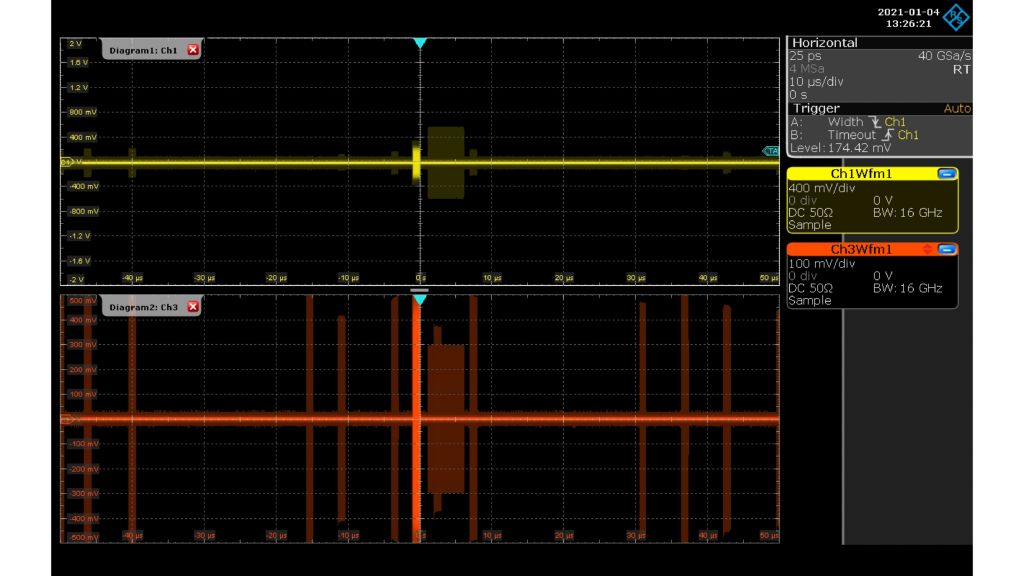This screenshot has height=576, width=1024.
Task: Click the Ch1 ground level marker on left edge
Action: coord(66,161)
